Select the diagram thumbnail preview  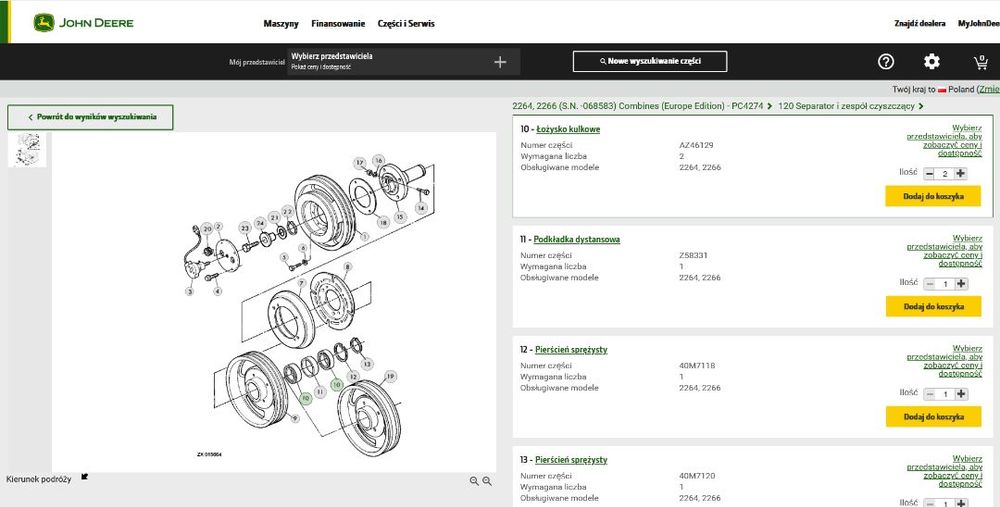tap(27, 150)
